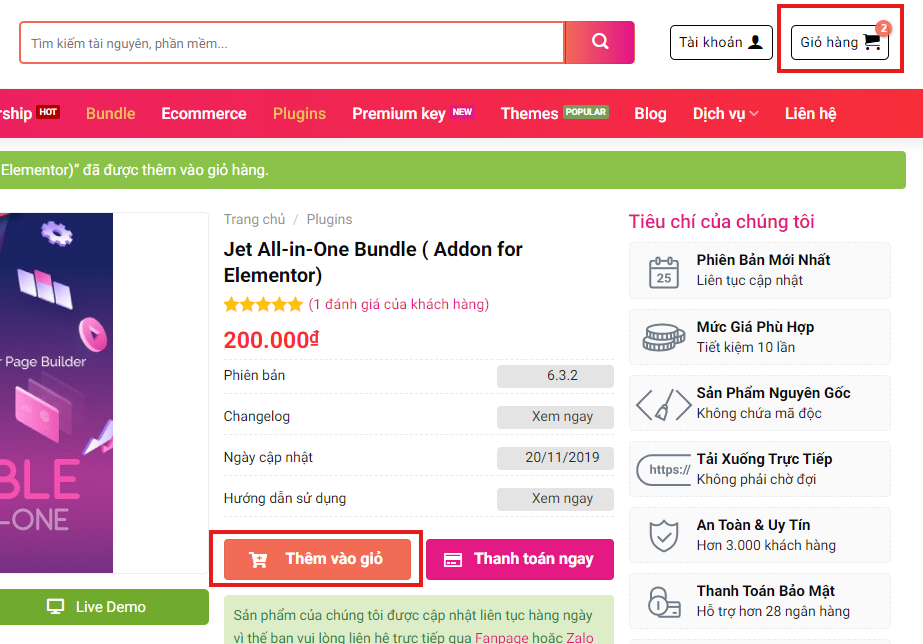923x644 pixels.
Task: Open the Live Demo button
Action: click(97, 607)
